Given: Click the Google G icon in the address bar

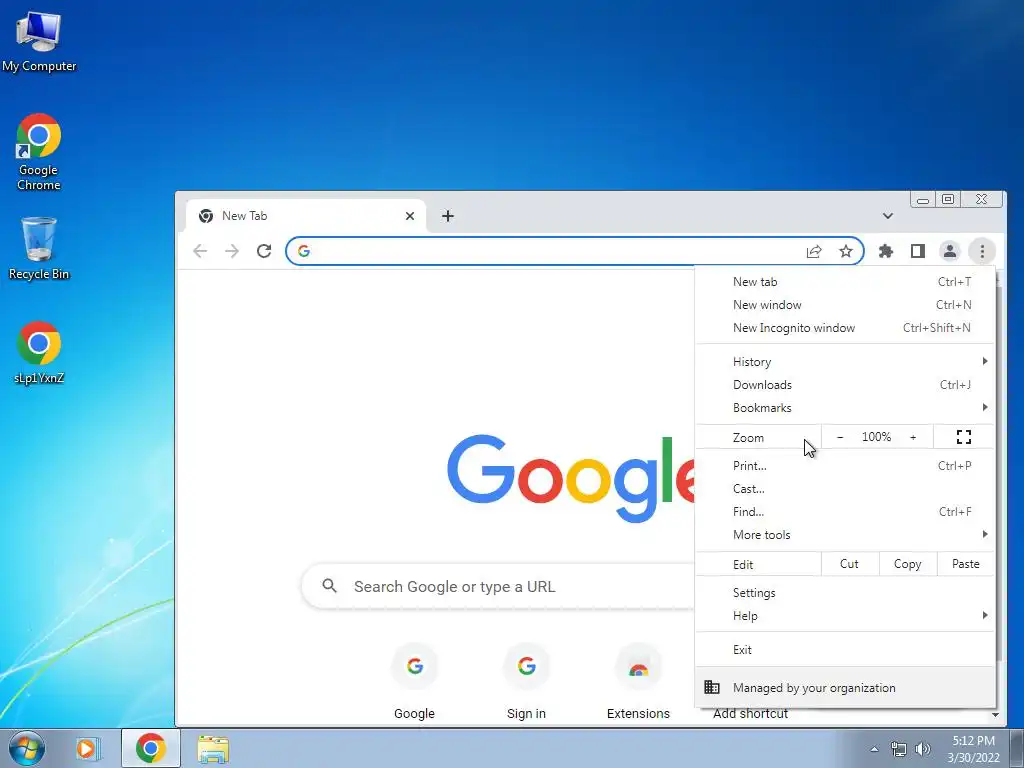Looking at the screenshot, I should [304, 251].
